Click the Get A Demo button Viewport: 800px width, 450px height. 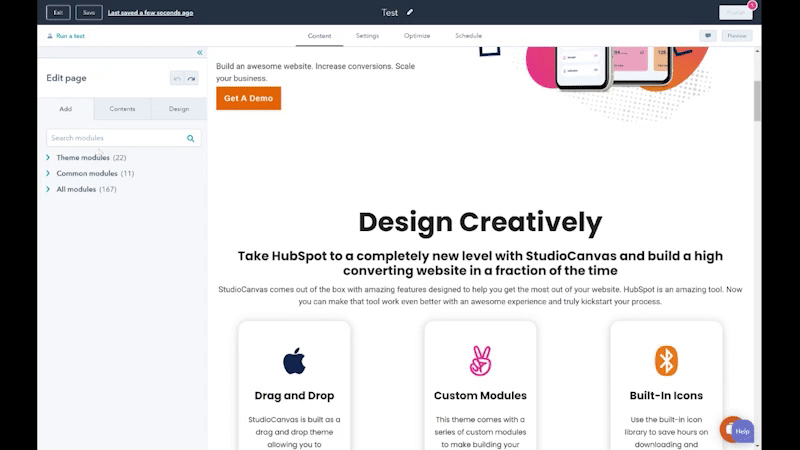pyautogui.click(x=248, y=98)
